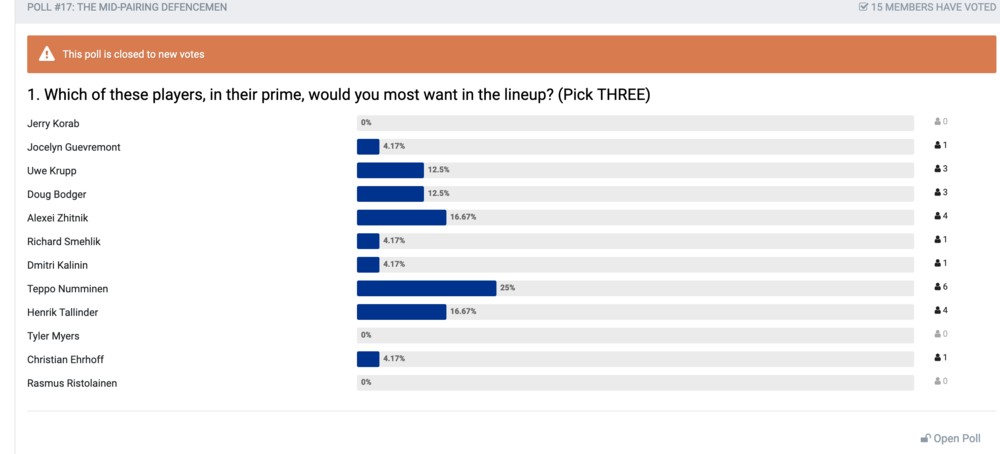Click the 'poll is closed to new votes' banner

(x=511, y=54)
